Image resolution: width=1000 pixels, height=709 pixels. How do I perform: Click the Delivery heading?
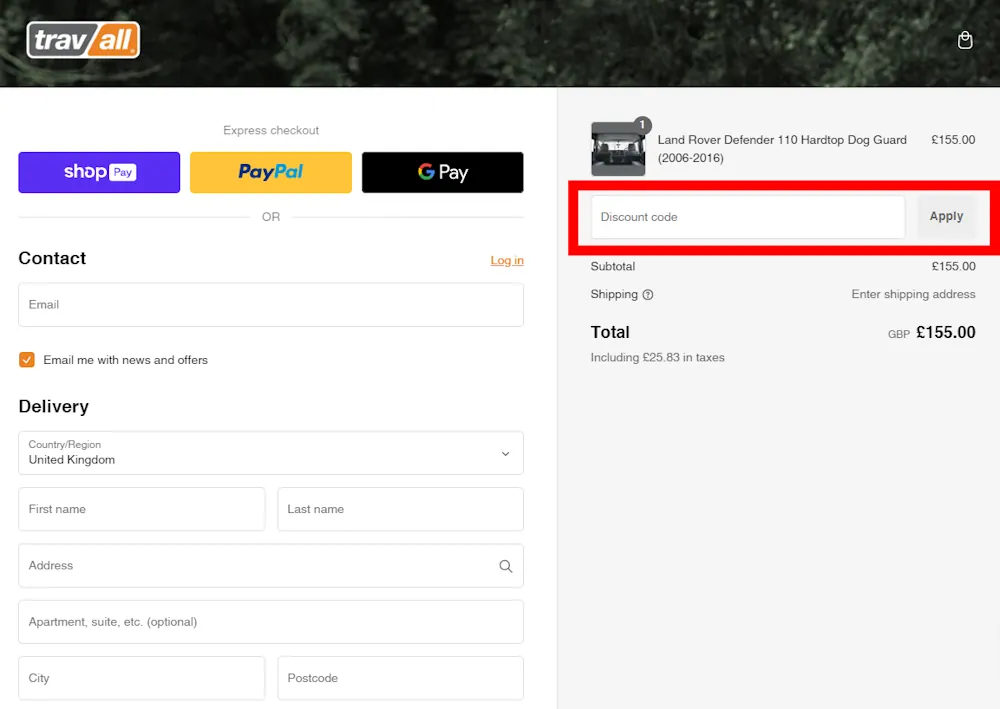click(54, 407)
